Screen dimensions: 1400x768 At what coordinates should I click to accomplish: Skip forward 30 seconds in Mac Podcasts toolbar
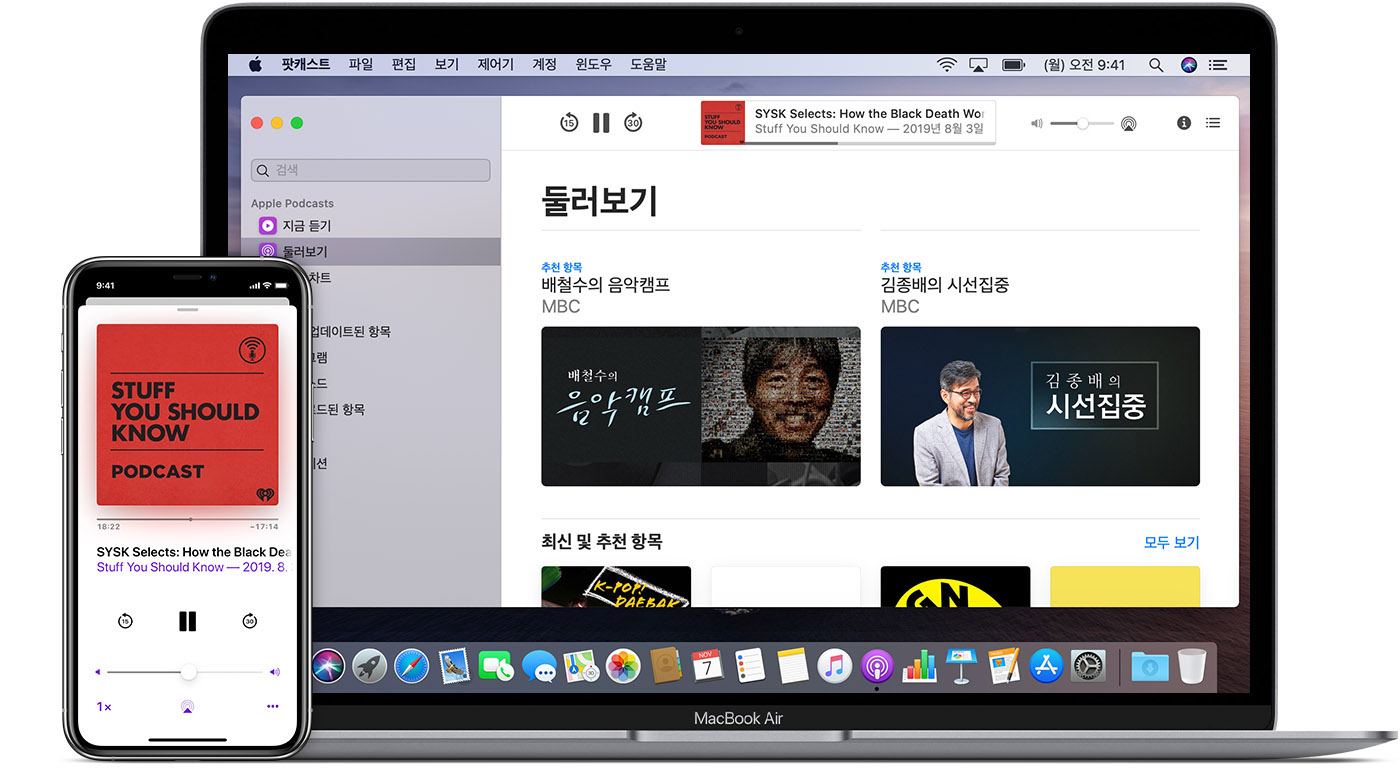point(633,123)
